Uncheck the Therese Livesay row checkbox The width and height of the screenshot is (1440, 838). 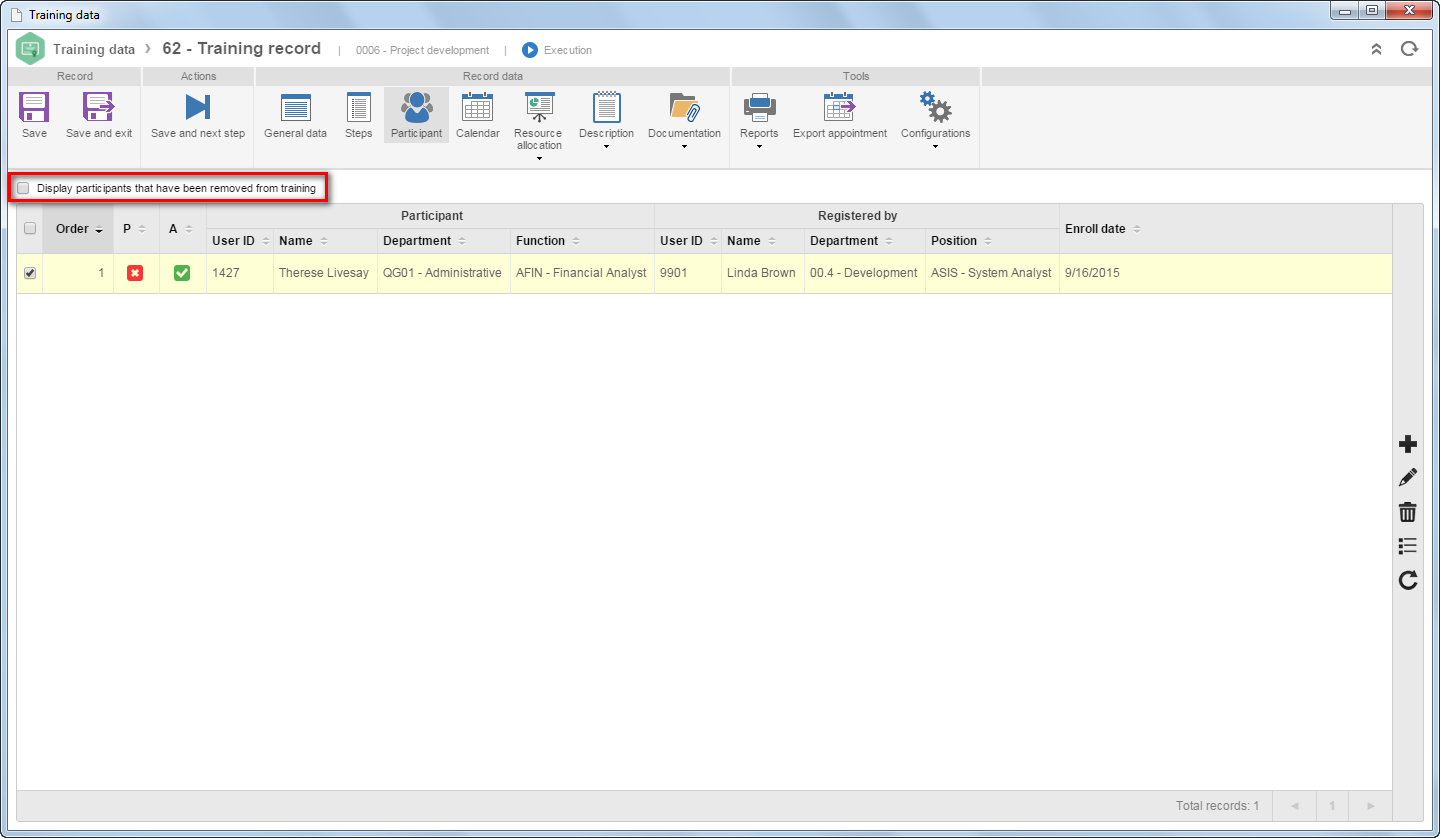(x=30, y=273)
